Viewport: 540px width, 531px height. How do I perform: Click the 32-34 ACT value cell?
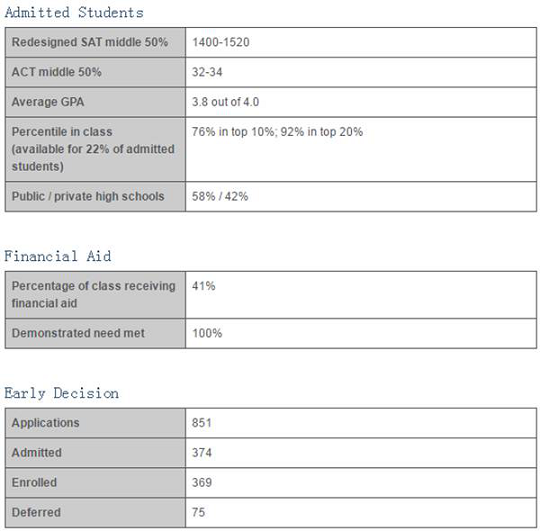coord(361,72)
